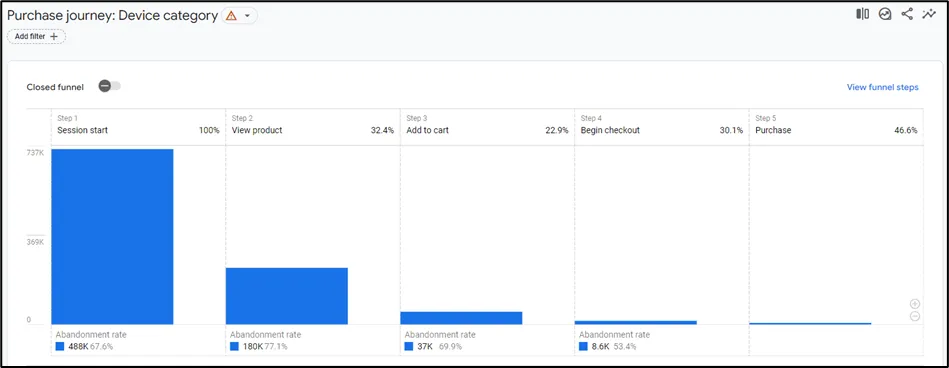
Task: Click the 'Session start' step label
Action: point(82,130)
